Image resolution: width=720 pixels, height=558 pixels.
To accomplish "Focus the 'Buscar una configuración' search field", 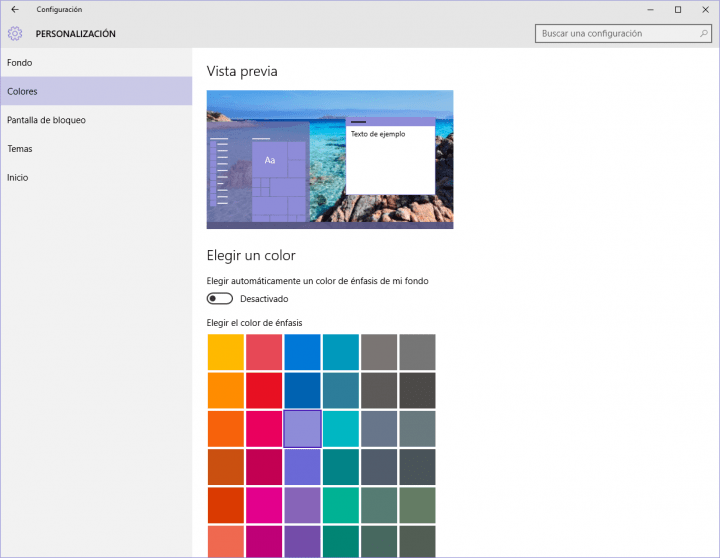I will 623,34.
